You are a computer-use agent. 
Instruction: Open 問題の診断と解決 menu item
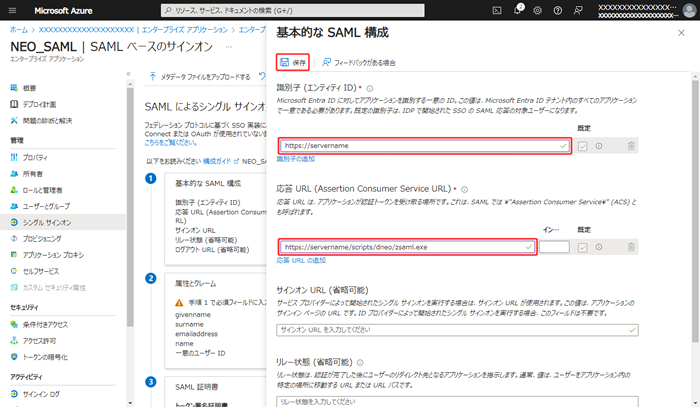point(47,120)
